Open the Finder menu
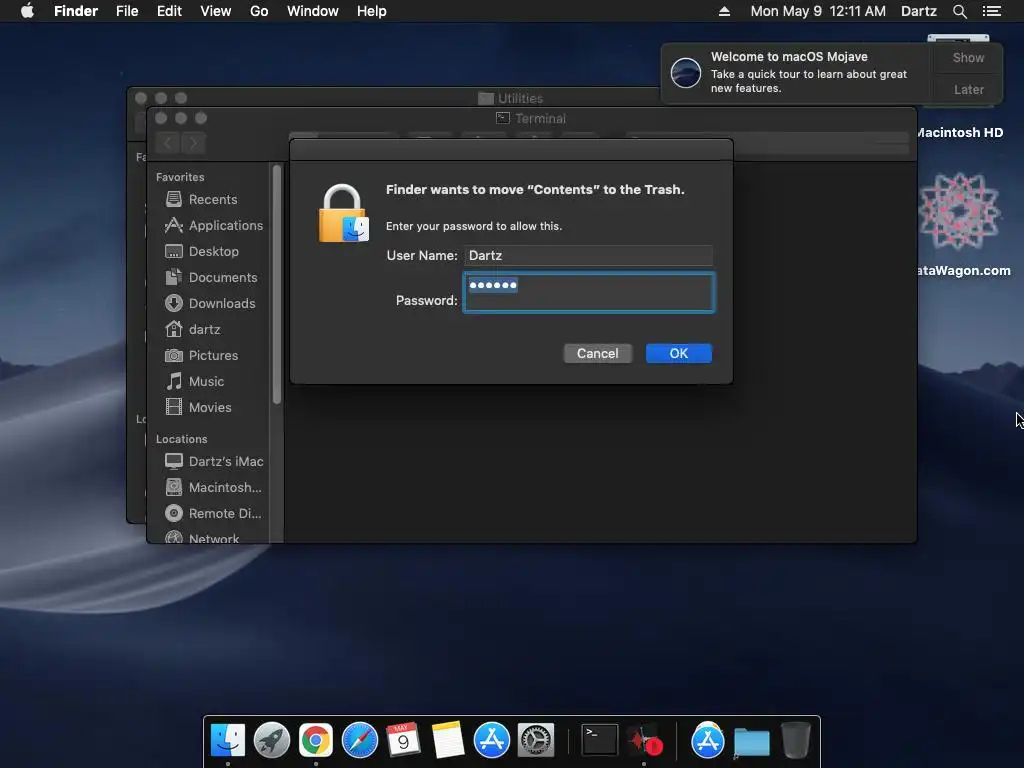The width and height of the screenshot is (1024, 768). coord(76,11)
